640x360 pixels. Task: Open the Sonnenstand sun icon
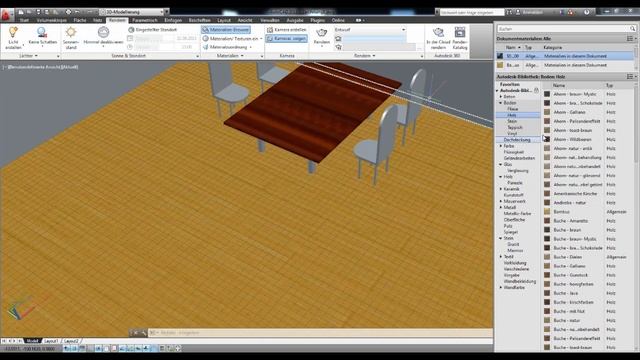coord(71,32)
